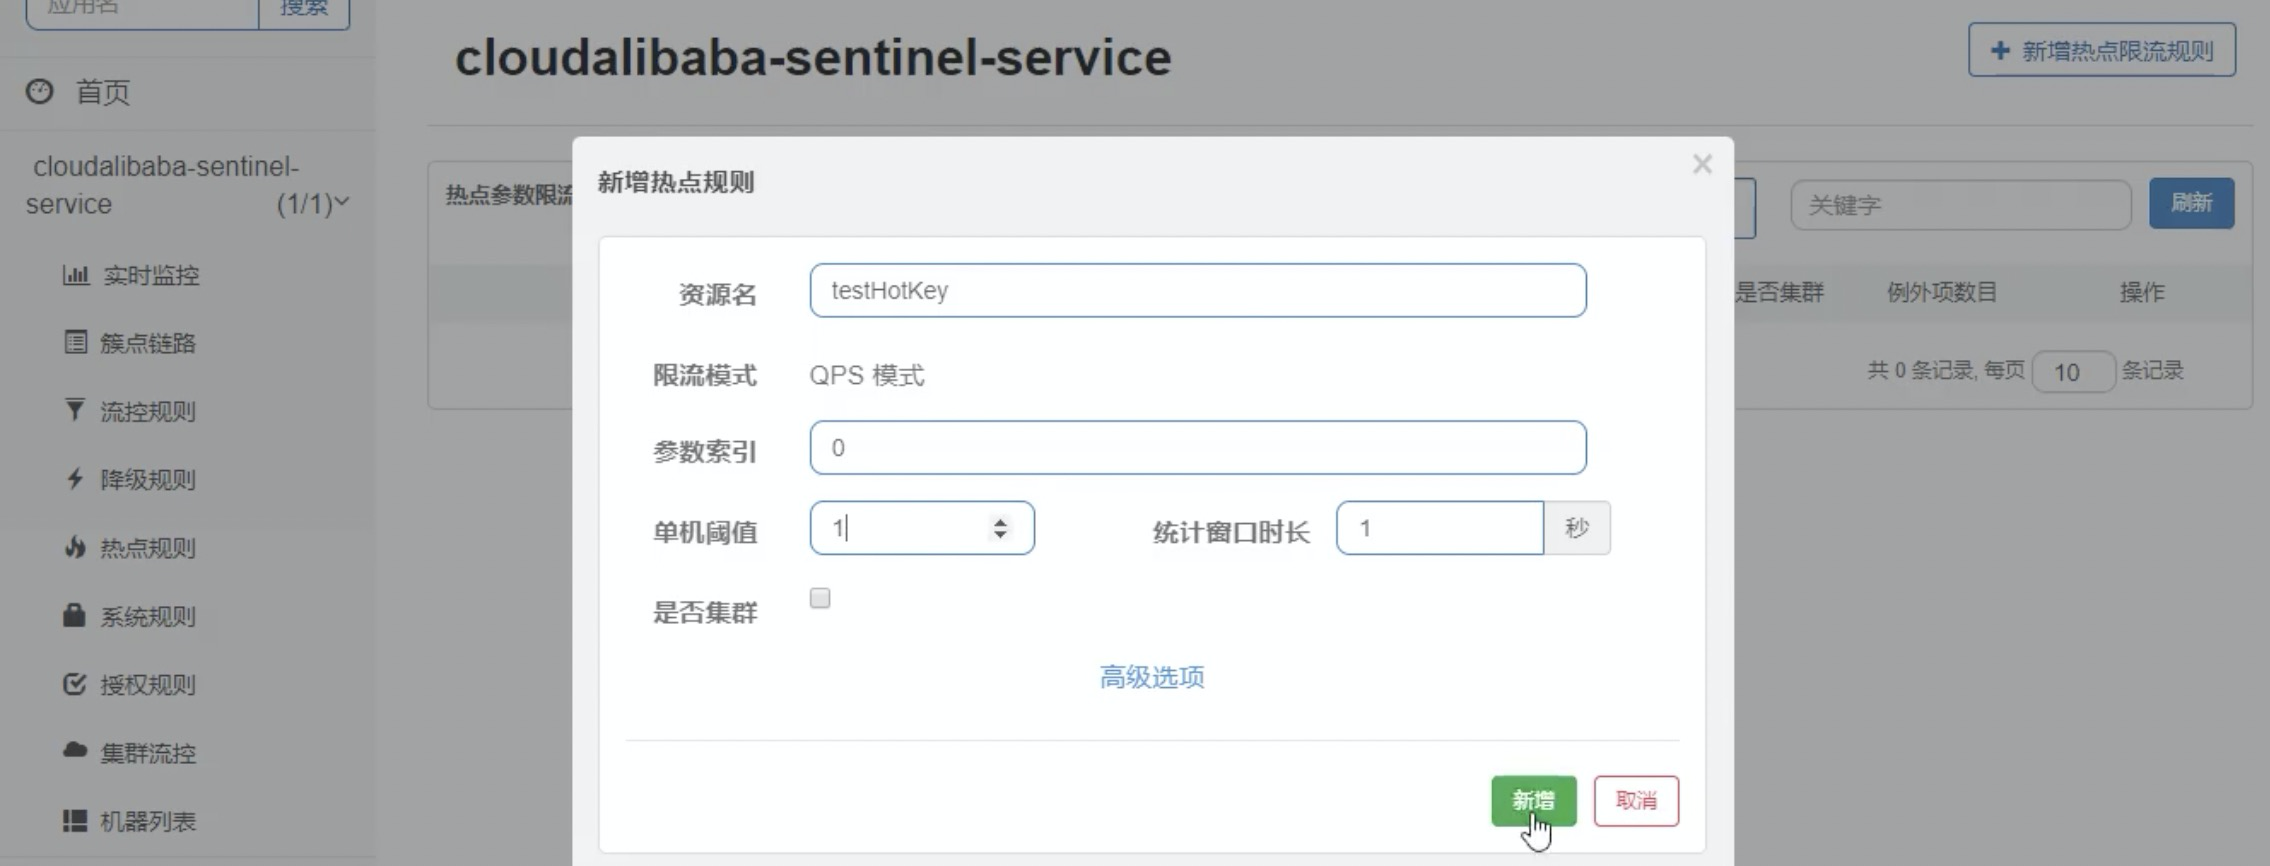Image resolution: width=2270 pixels, height=866 pixels.
Task: Click the 关键字 keyword search field
Action: [1960, 204]
